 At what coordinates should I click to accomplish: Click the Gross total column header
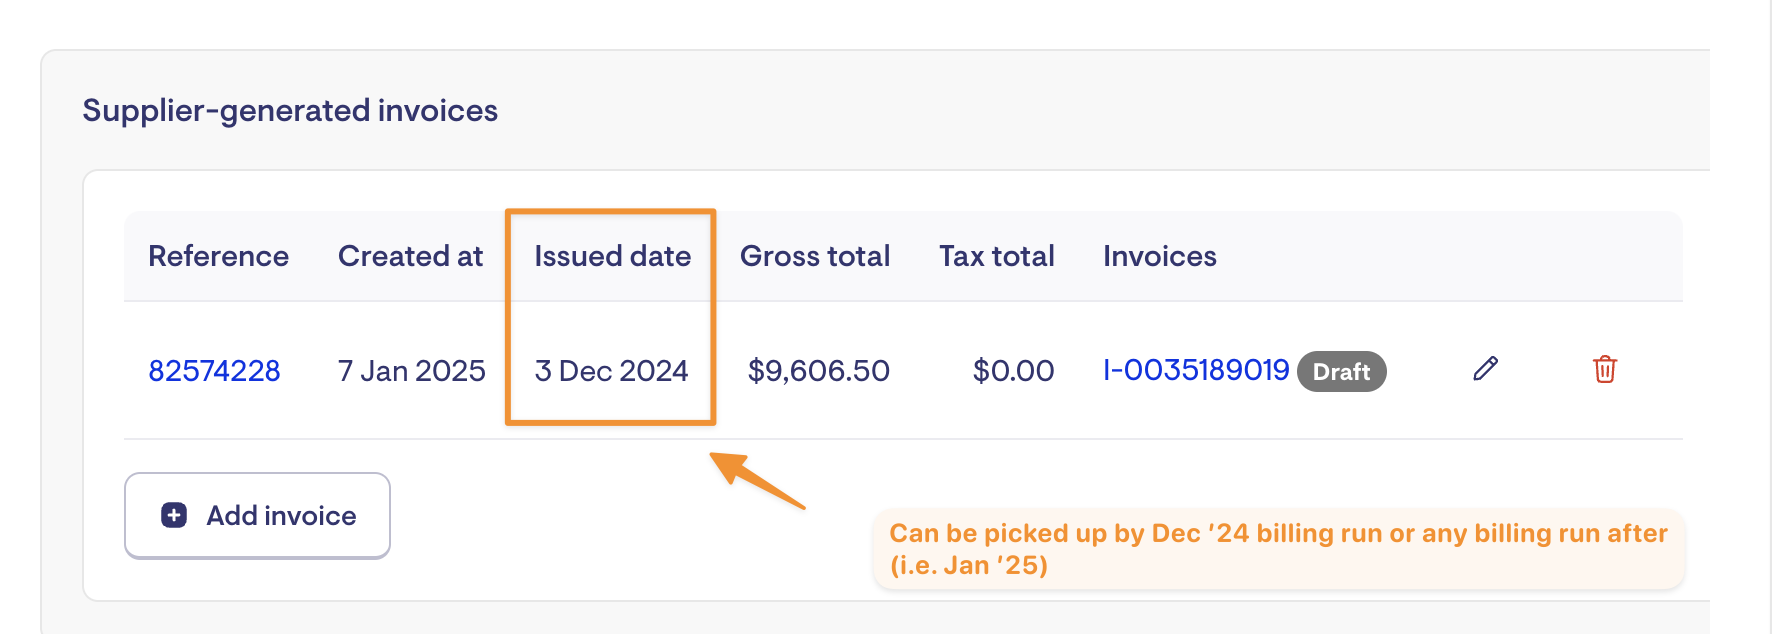(x=815, y=256)
